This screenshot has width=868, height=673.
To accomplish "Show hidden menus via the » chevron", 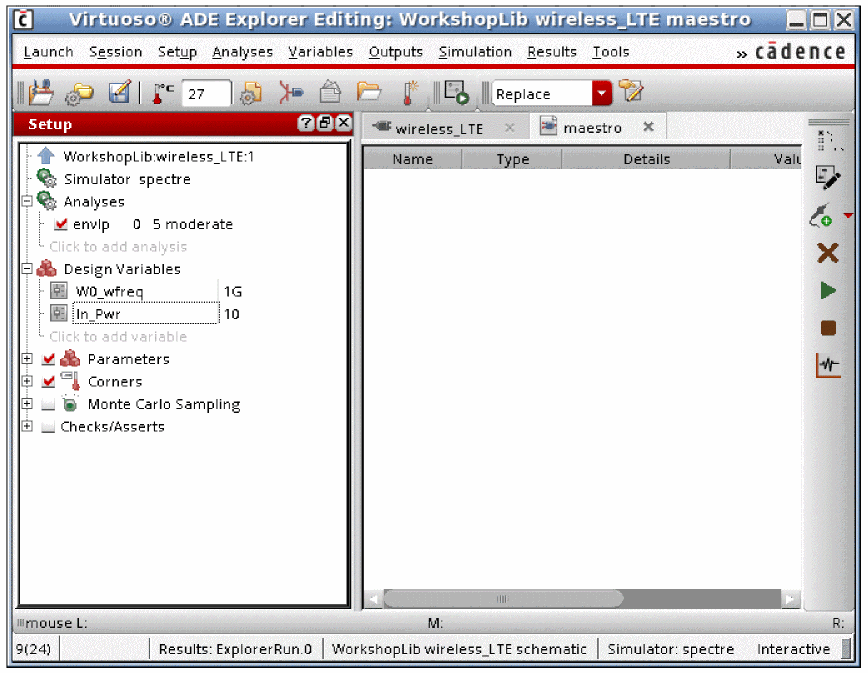I will pyautogui.click(x=742, y=54).
